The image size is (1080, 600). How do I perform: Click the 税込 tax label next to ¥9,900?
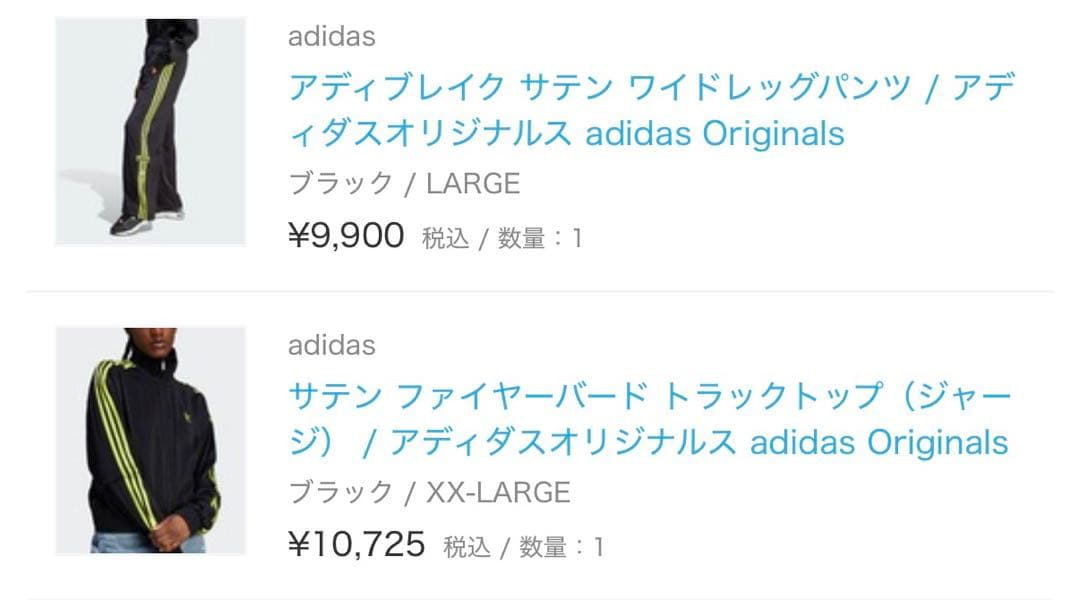(x=445, y=238)
